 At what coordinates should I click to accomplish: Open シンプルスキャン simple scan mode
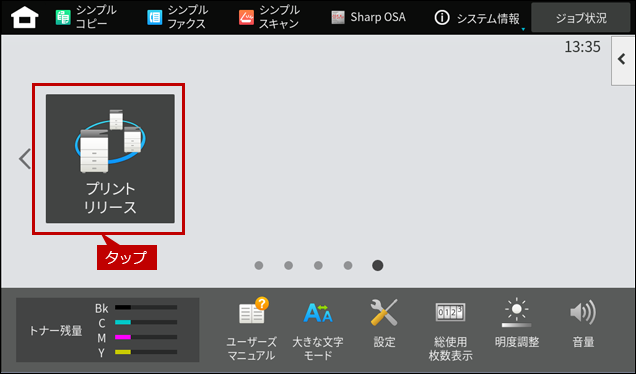[269, 17]
